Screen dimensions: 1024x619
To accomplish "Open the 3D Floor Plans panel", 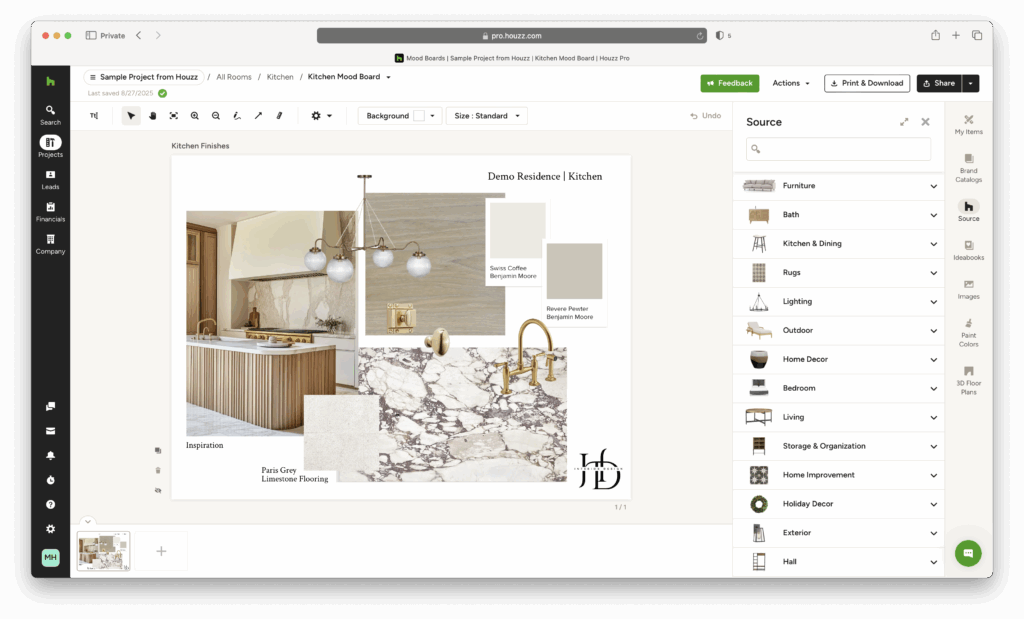I will tap(968, 379).
